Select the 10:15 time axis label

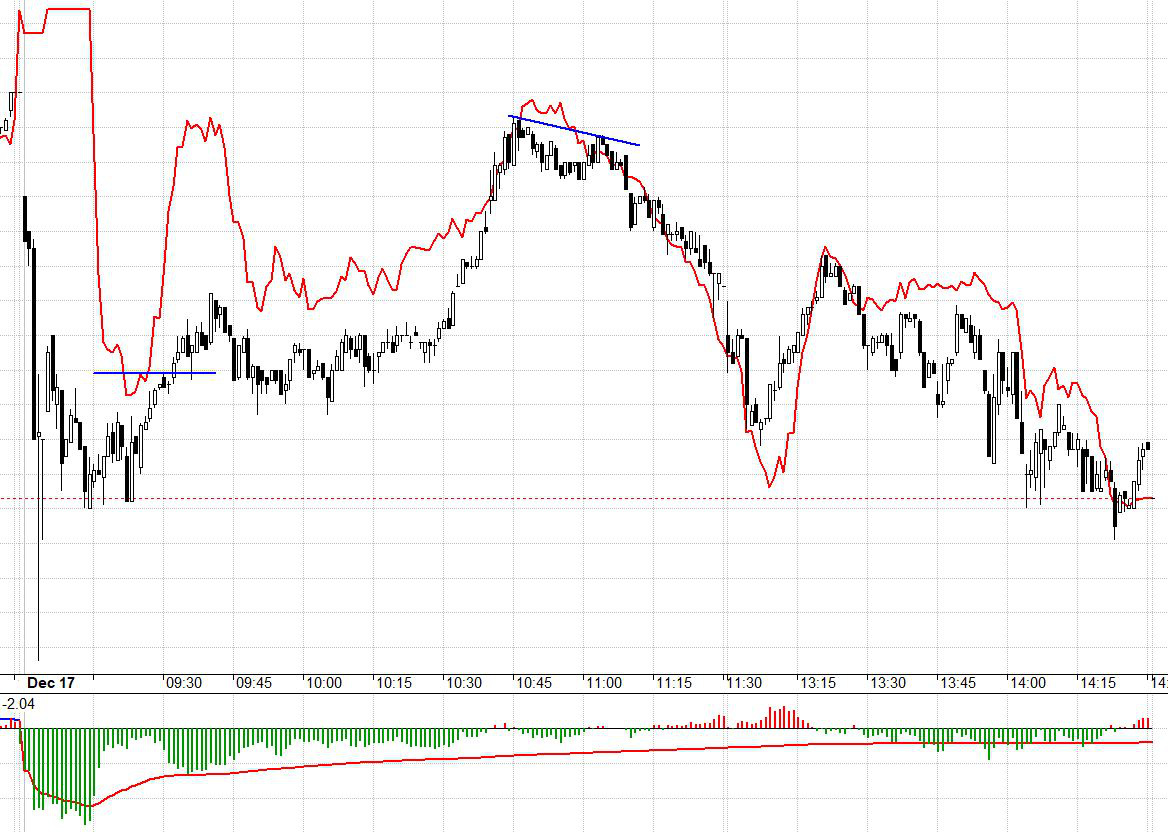(394, 683)
